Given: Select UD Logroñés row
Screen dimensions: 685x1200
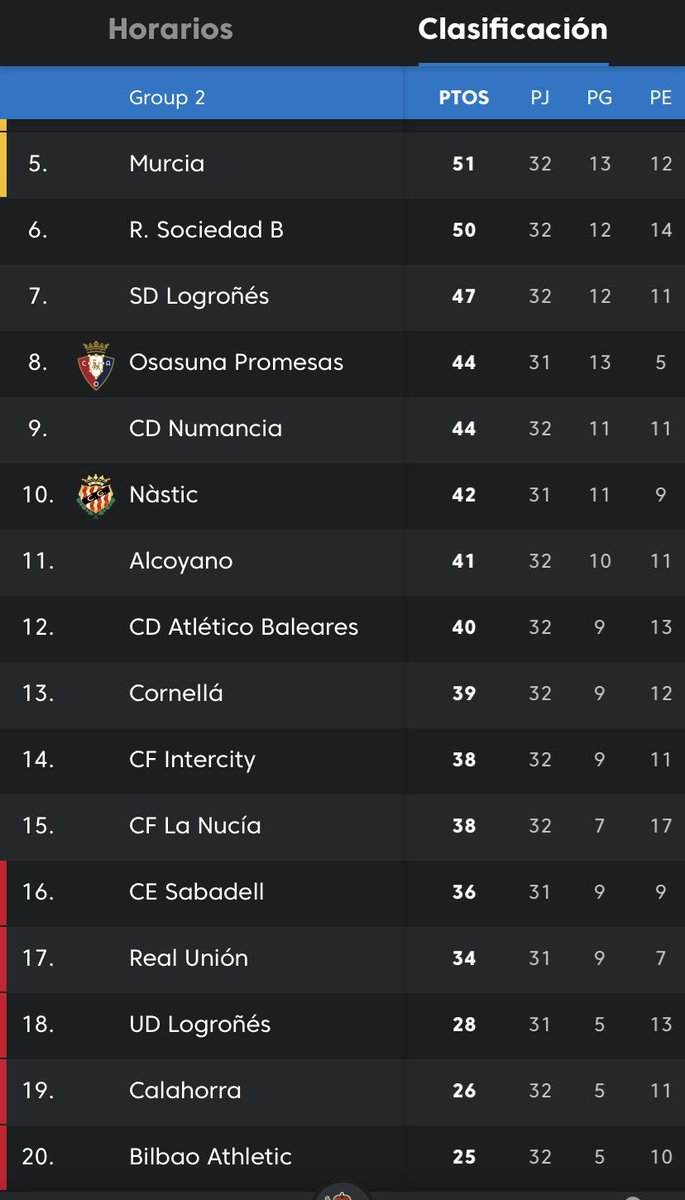Looking at the screenshot, I should point(342,1025).
